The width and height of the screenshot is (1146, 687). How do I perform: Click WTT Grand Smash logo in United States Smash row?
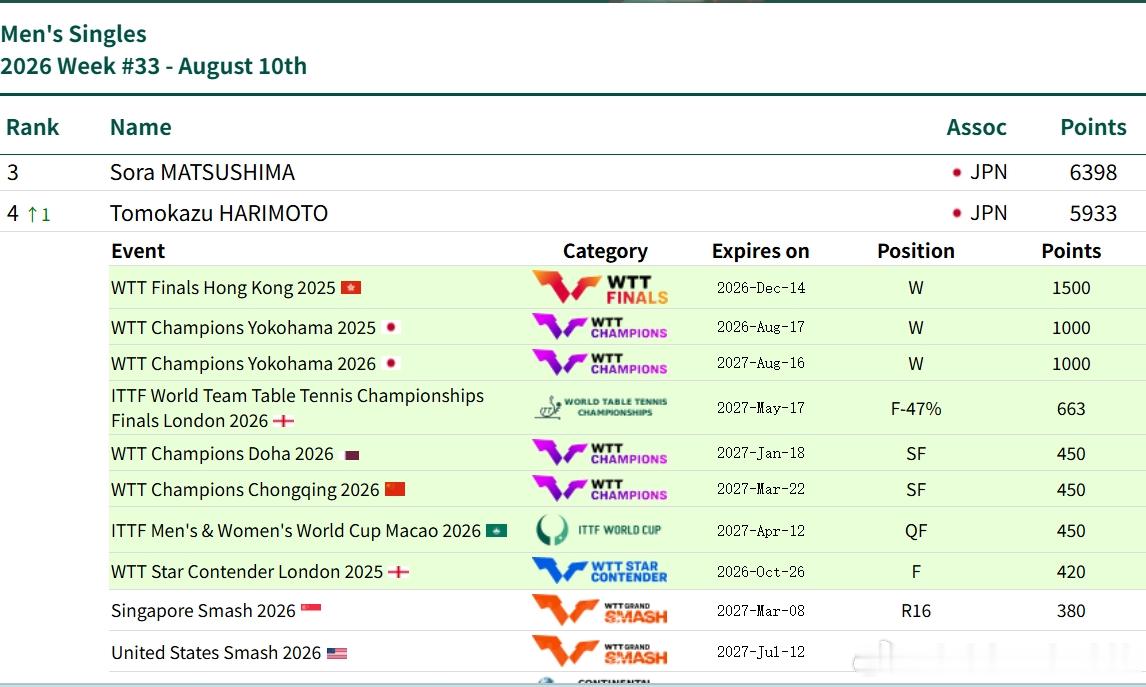(x=600, y=651)
